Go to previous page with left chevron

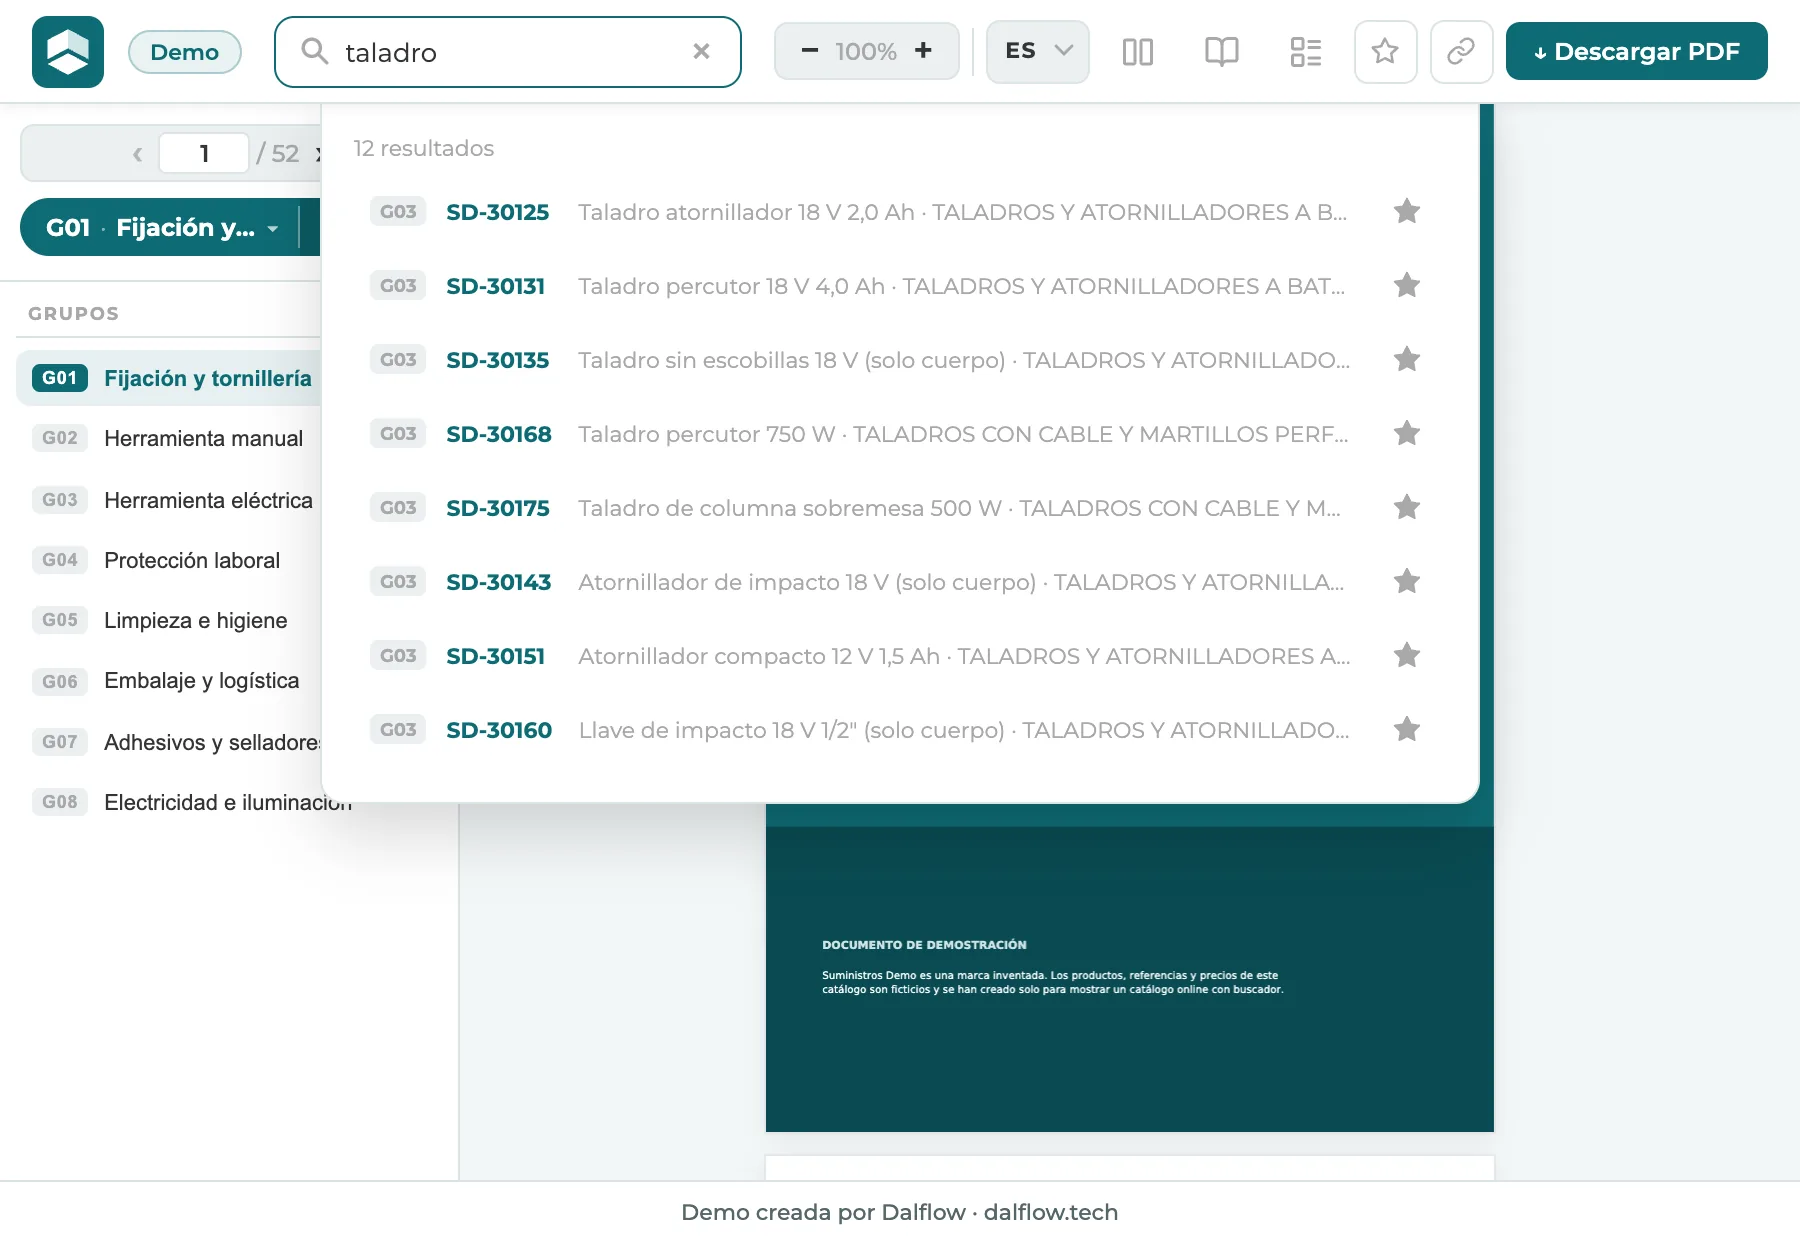[138, 154]
